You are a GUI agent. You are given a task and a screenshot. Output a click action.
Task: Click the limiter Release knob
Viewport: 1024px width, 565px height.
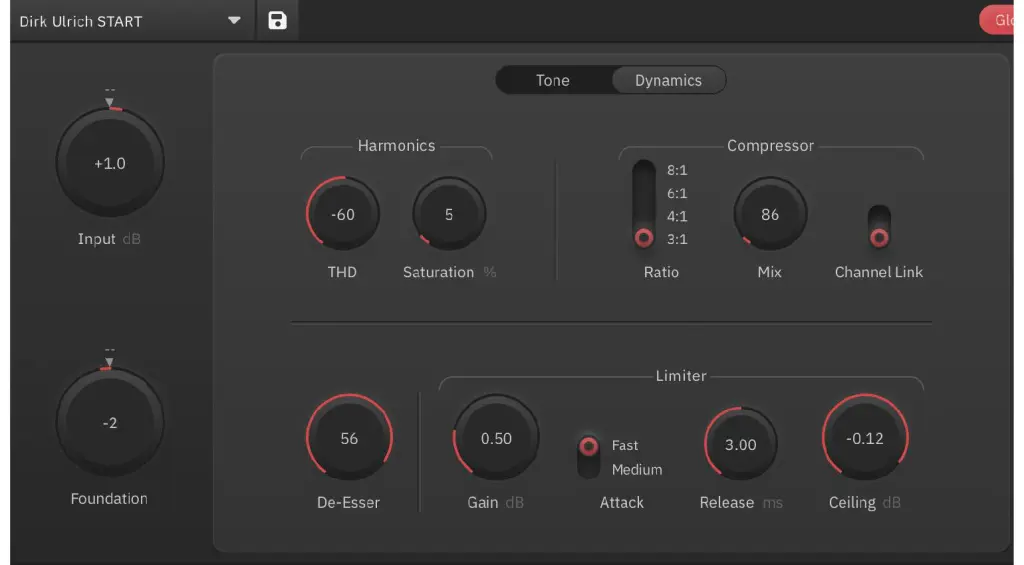click(x=741, y=444)
